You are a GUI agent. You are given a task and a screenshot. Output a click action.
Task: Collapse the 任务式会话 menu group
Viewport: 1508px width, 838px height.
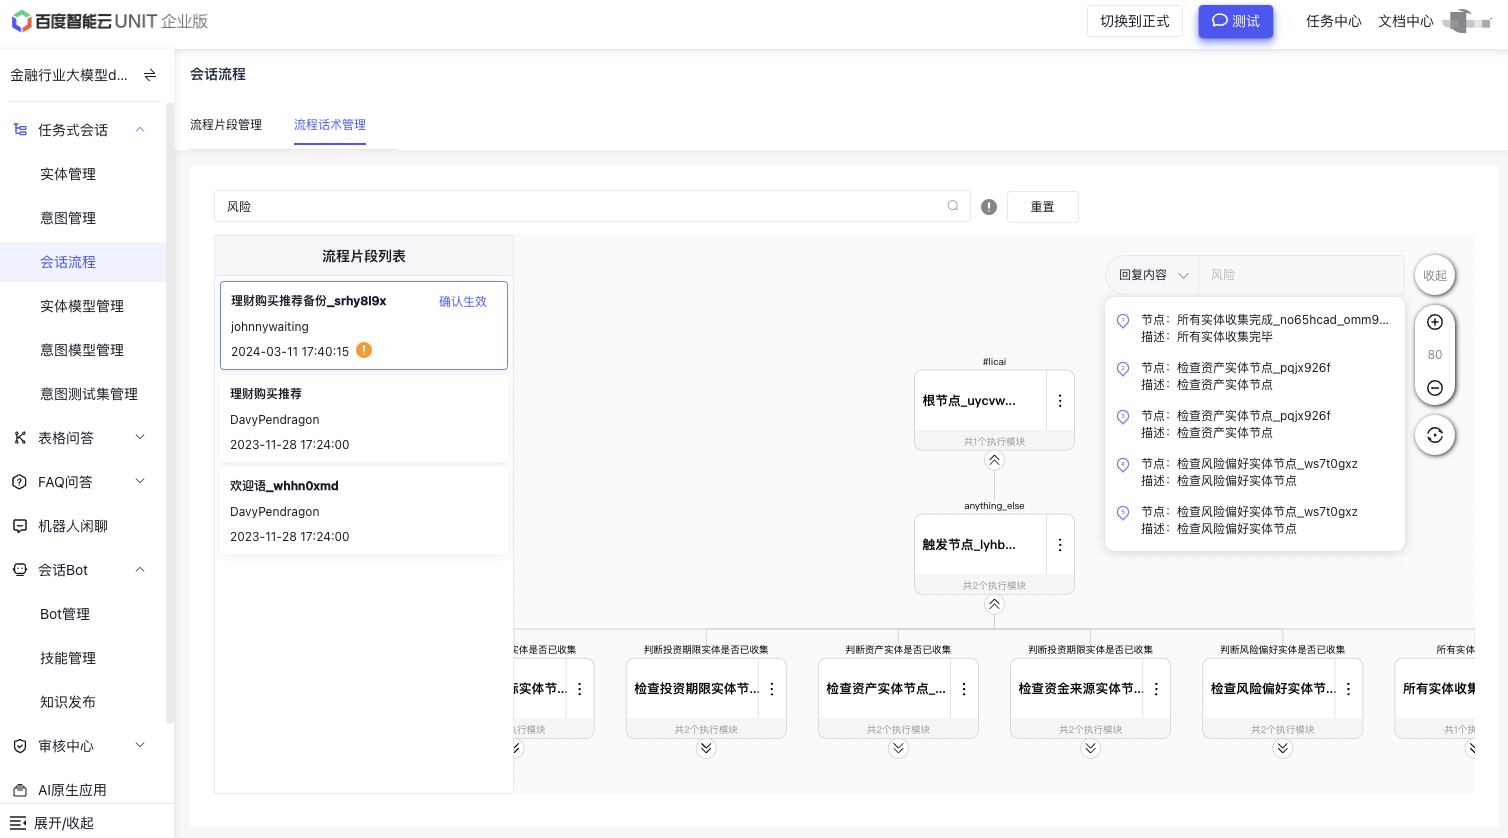click(140, 130)
